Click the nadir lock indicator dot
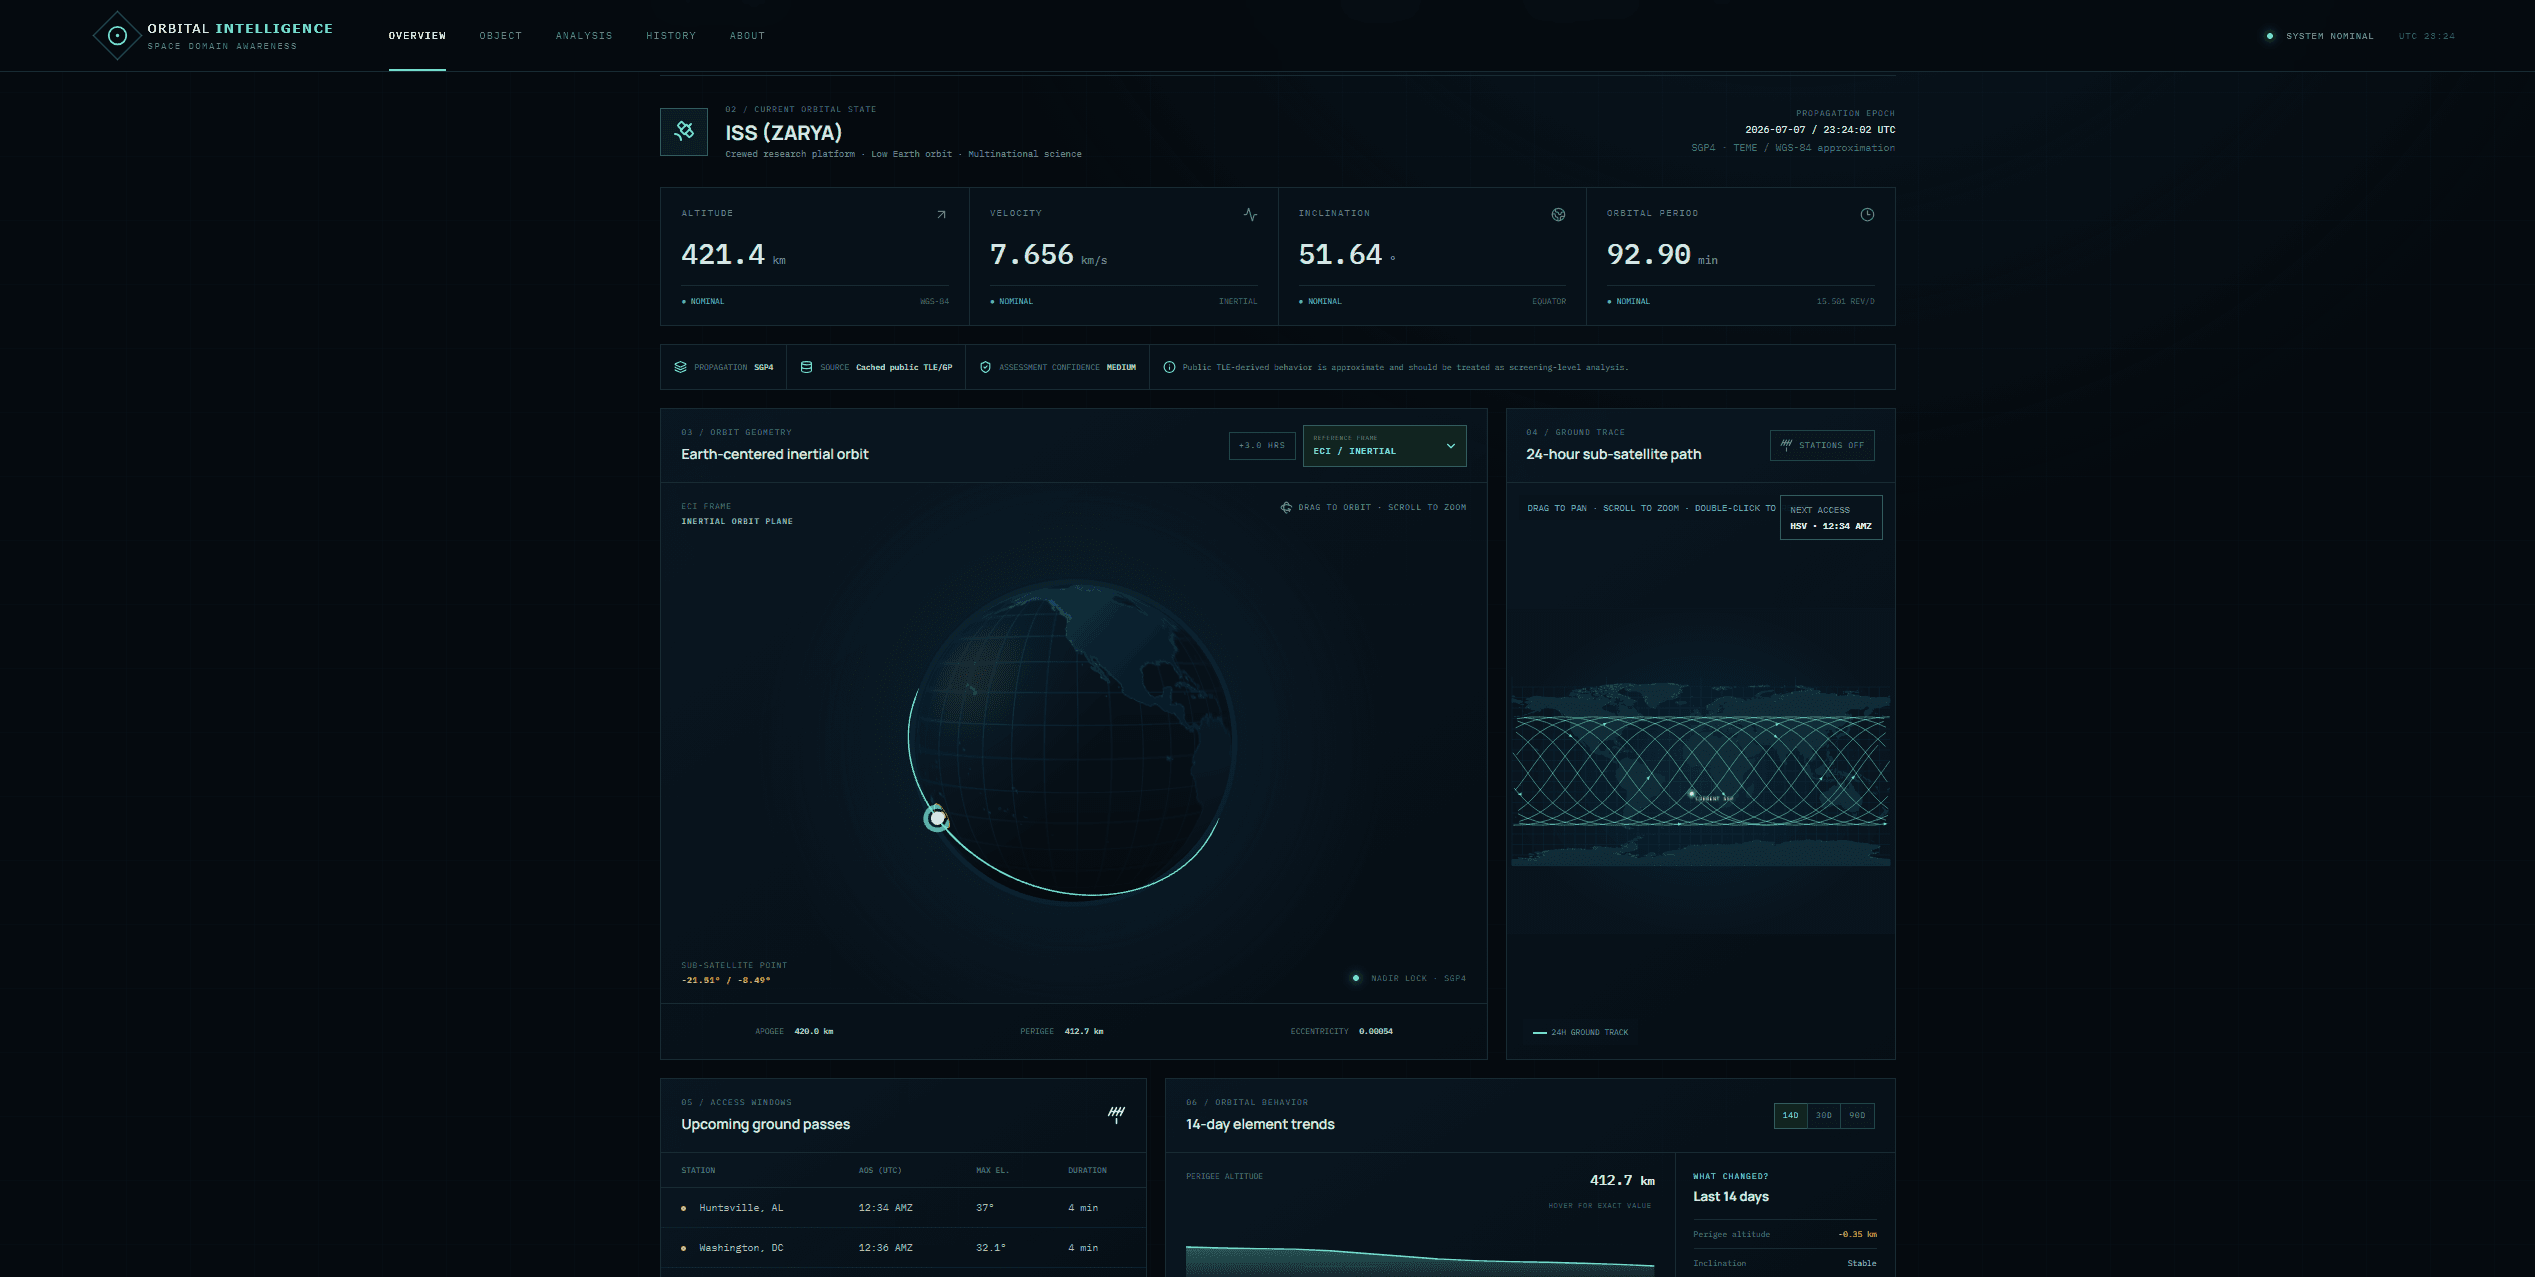 pos(1356,978)
